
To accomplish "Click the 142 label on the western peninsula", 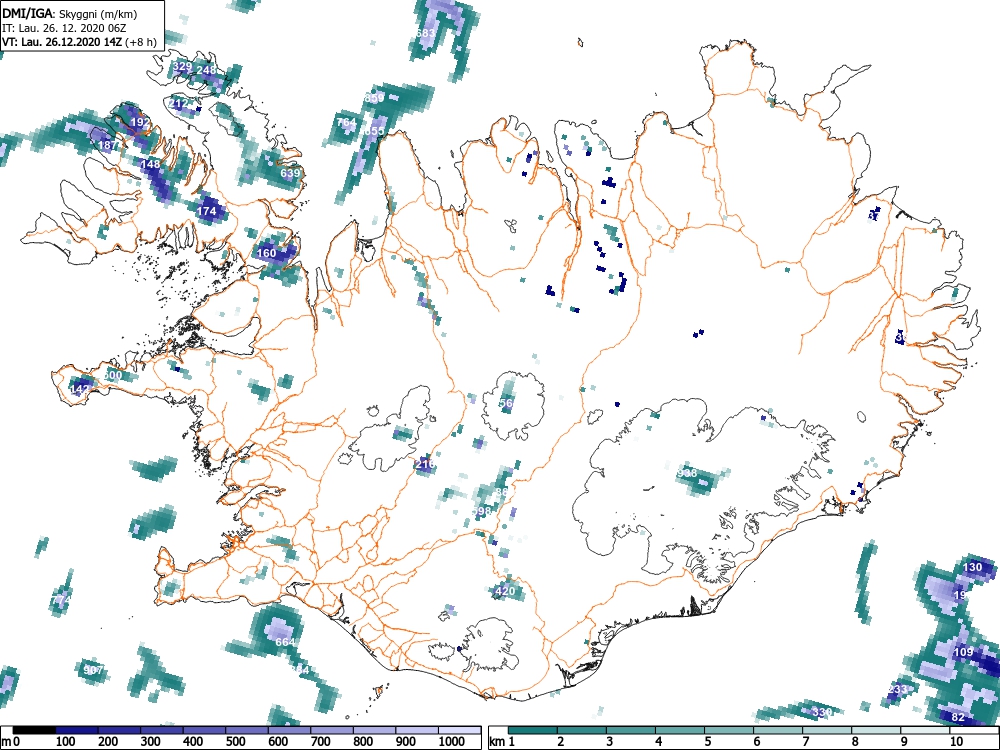I will click(x=80, y=388).
